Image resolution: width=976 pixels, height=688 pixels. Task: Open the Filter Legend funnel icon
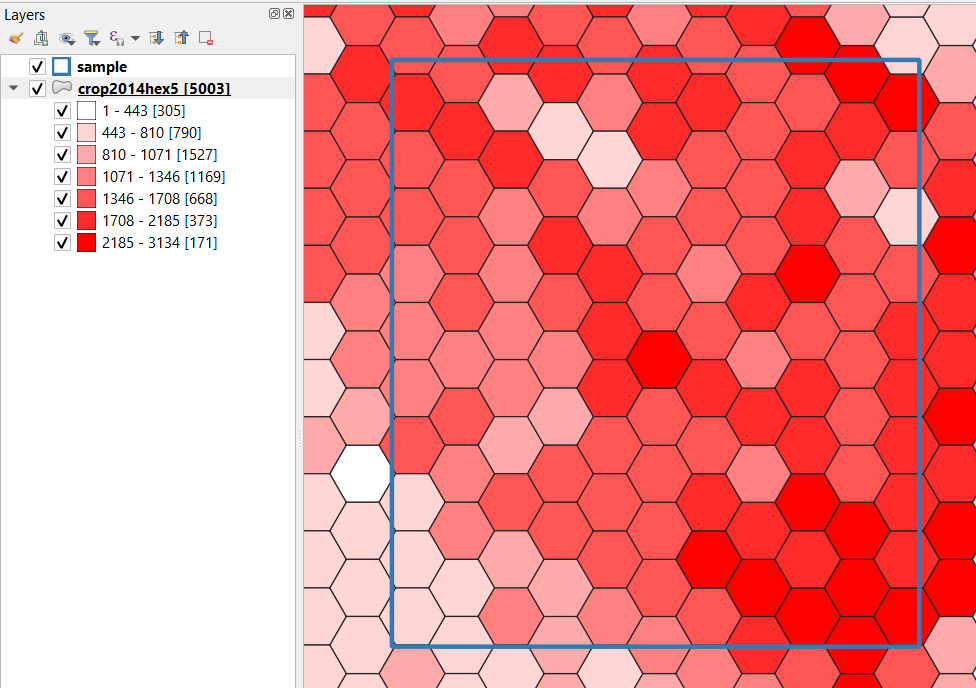pyautogui.click(x=92, y=38)
